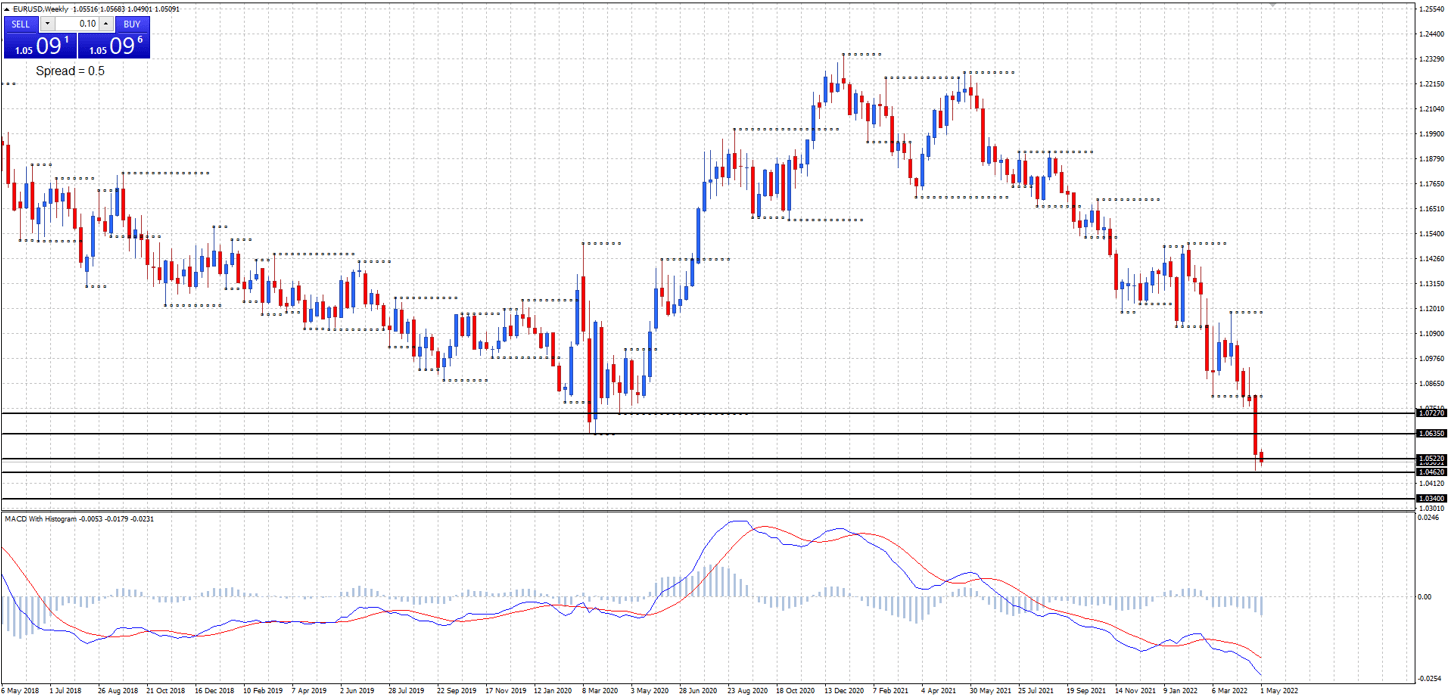This screenshot has width=1449, height=698.
Task: Select the 0.10 volume input field
Action: coord(77,23)
